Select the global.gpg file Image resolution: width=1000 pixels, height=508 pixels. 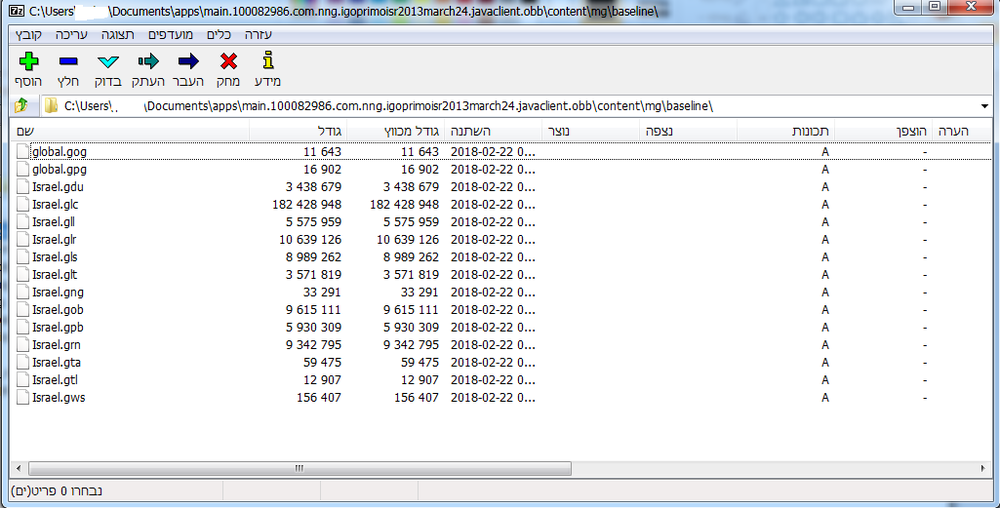pyautogui.click(x=59, y=170)
